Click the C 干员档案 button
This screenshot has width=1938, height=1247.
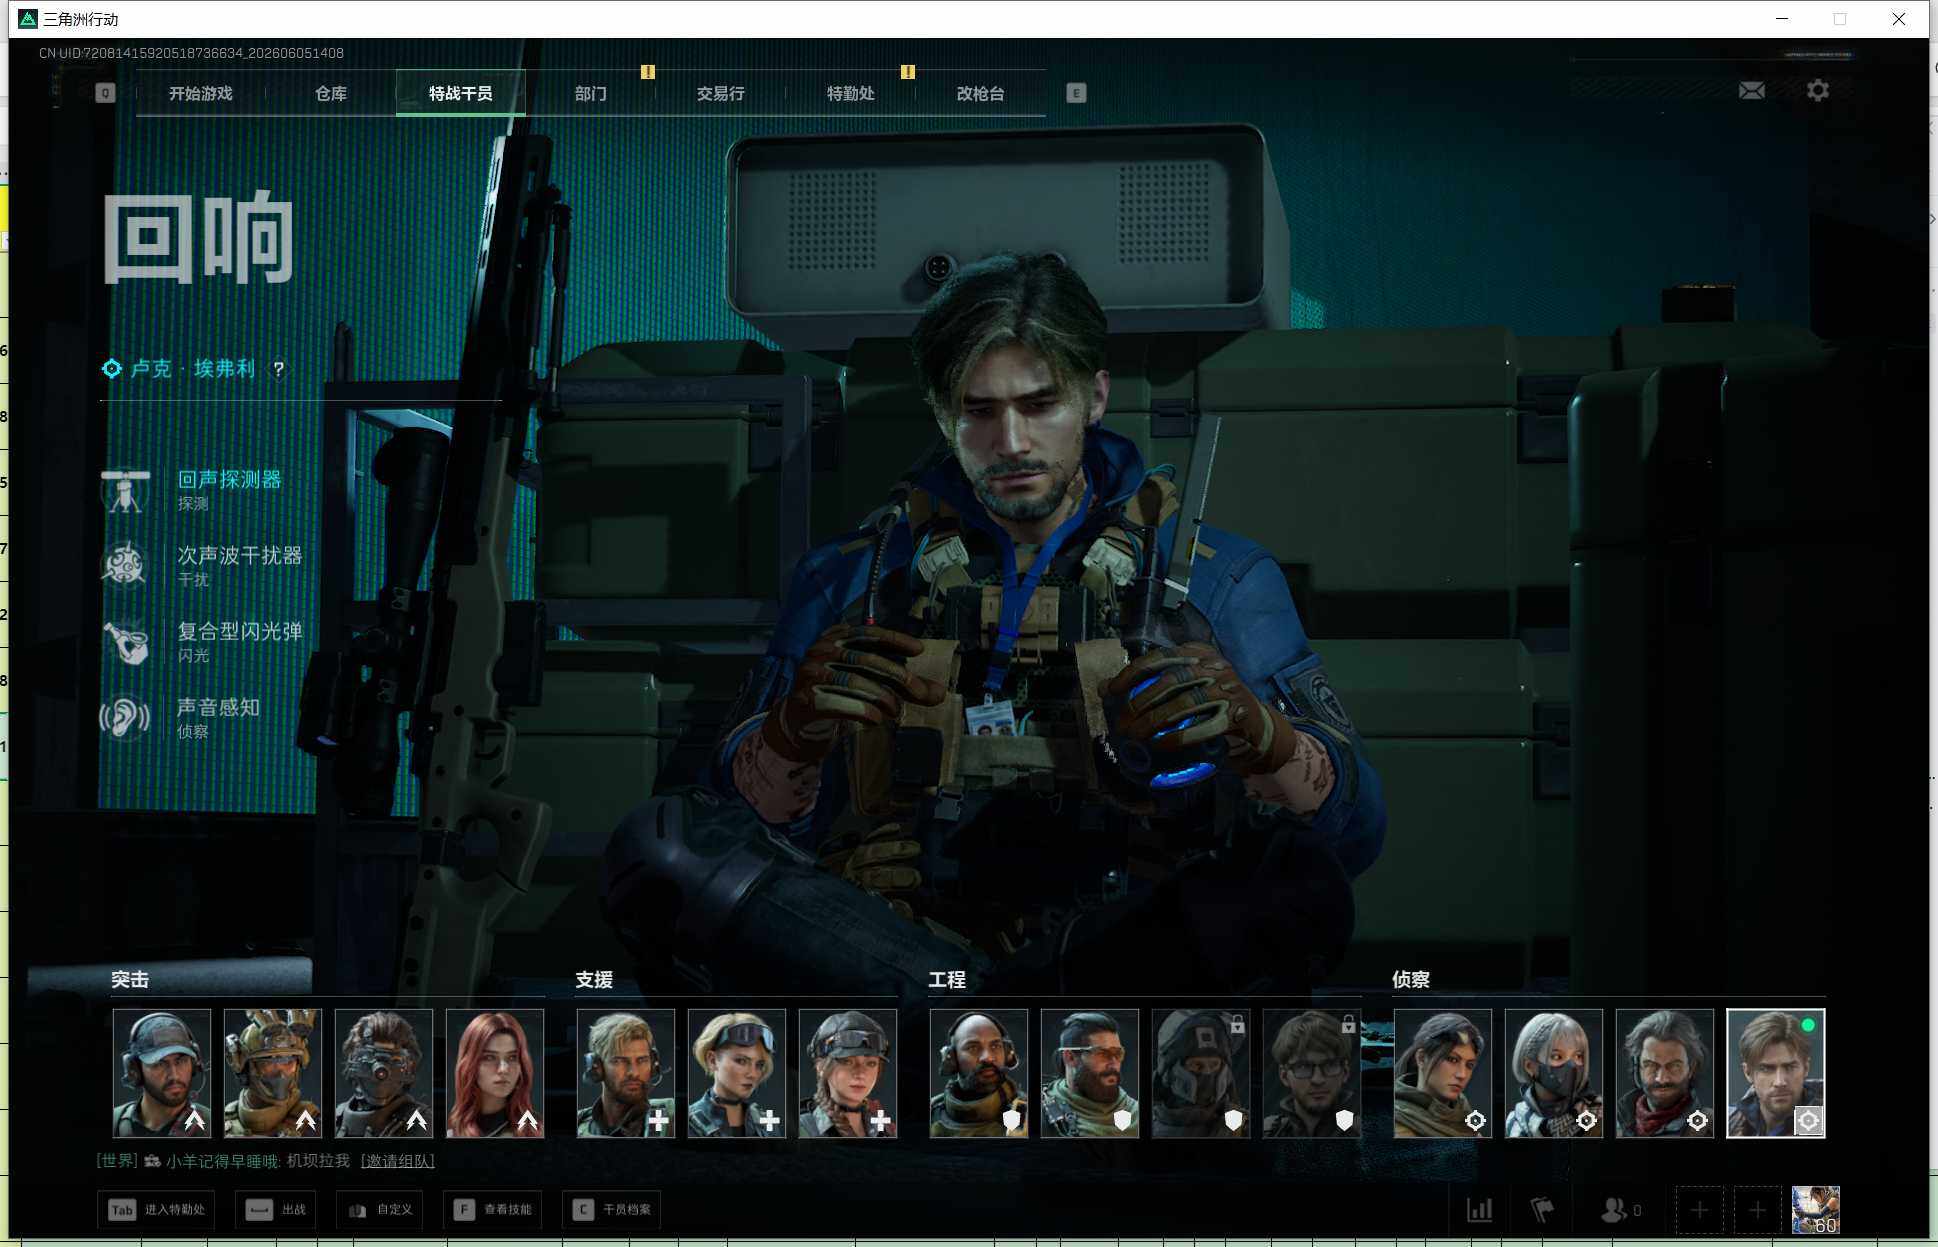pyautogui.click(x=612, y=1210)
